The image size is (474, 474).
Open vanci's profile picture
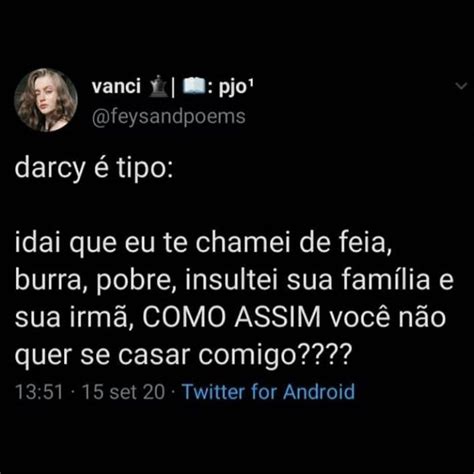46,100
